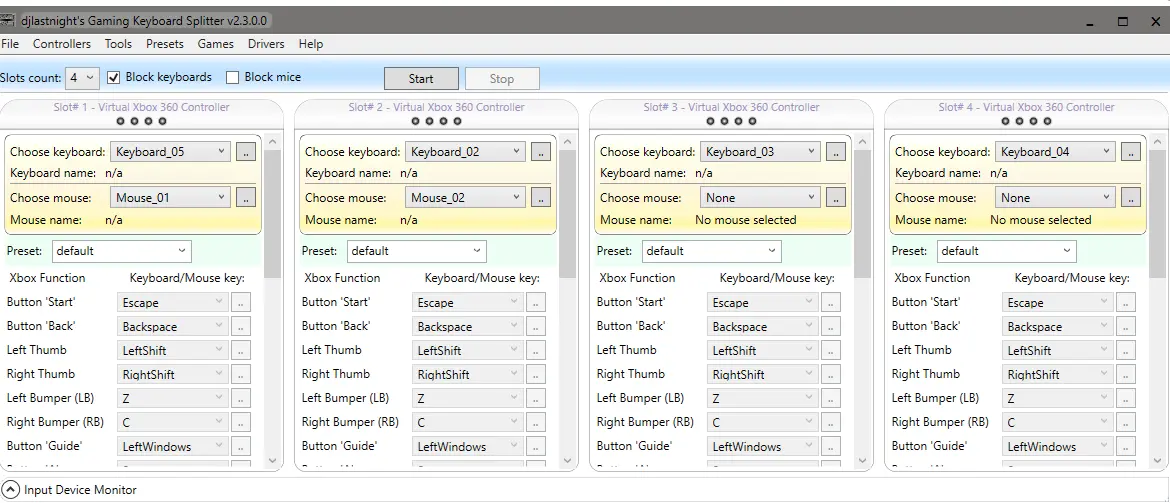Viewport: 1170px width, 503px height.
Task: Click '..' button beside Z in Slot 1
Action: pyautogui.click(x=241, y=399)
